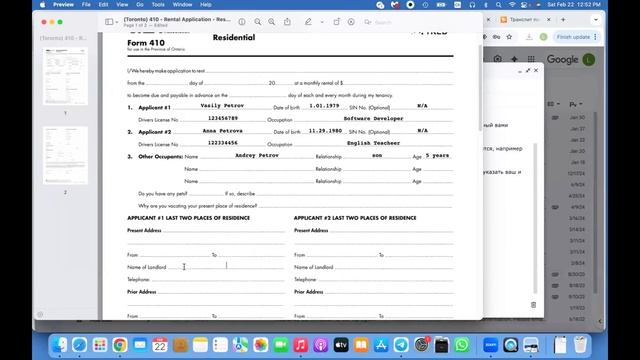
Task: Click the Name of Landlord field for Applicant #1
Action: coord(226,266)
